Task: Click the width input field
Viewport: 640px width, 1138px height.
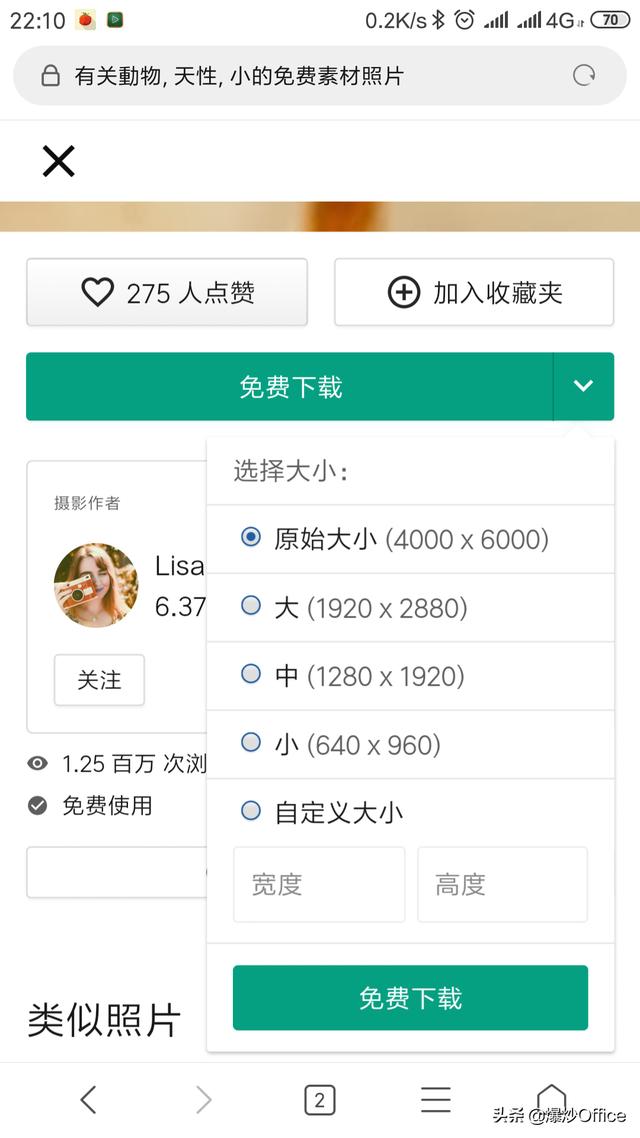Action: [x=319, y=884]
